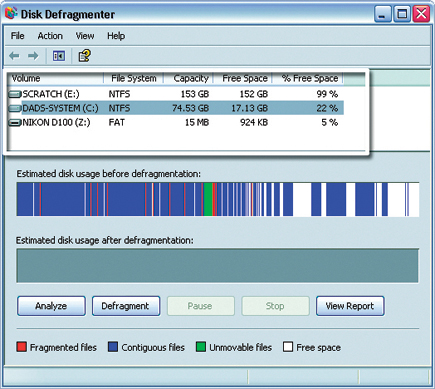Sort by the Capacity column header
The width and height of the screenshot is (435, 389).
[188, 78]
